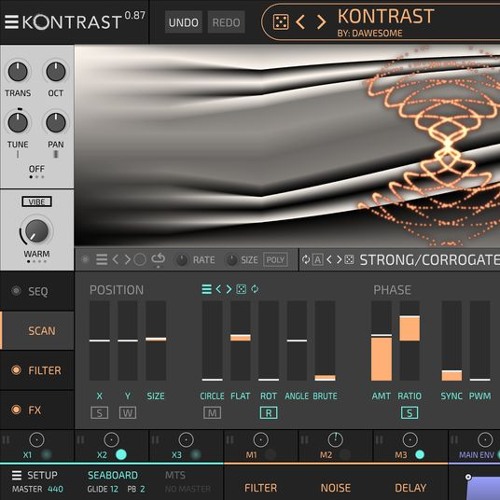Toggle the R modulation box under ROT
This screenshot has height=500, width=500.
click(x=269, y=413)
